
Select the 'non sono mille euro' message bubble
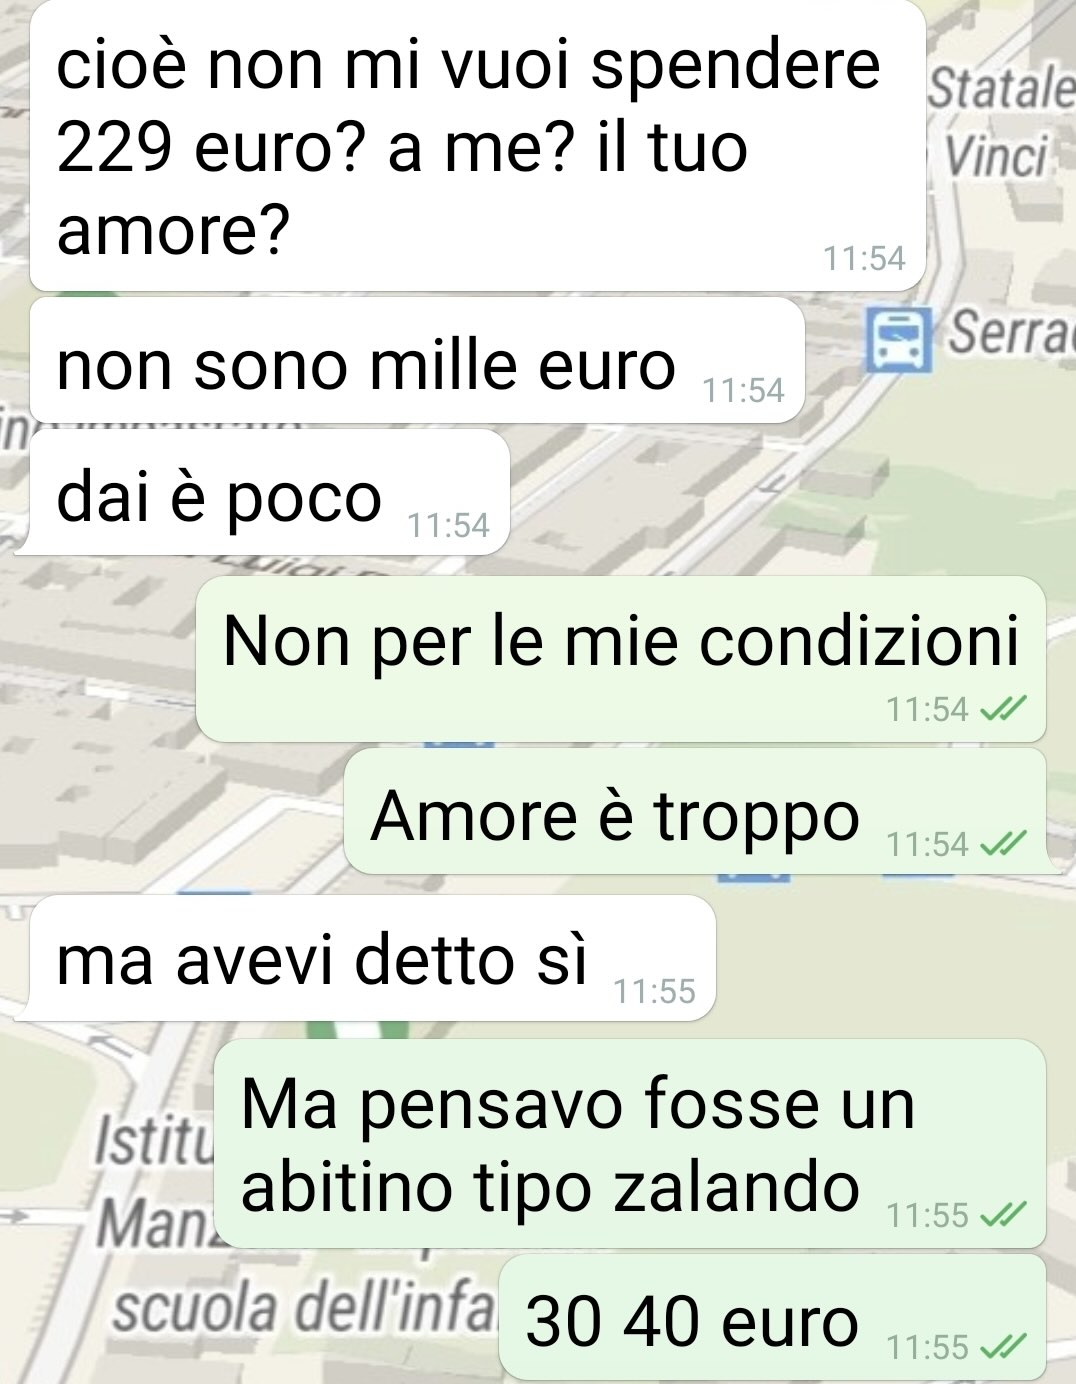[x=417, y=360]
